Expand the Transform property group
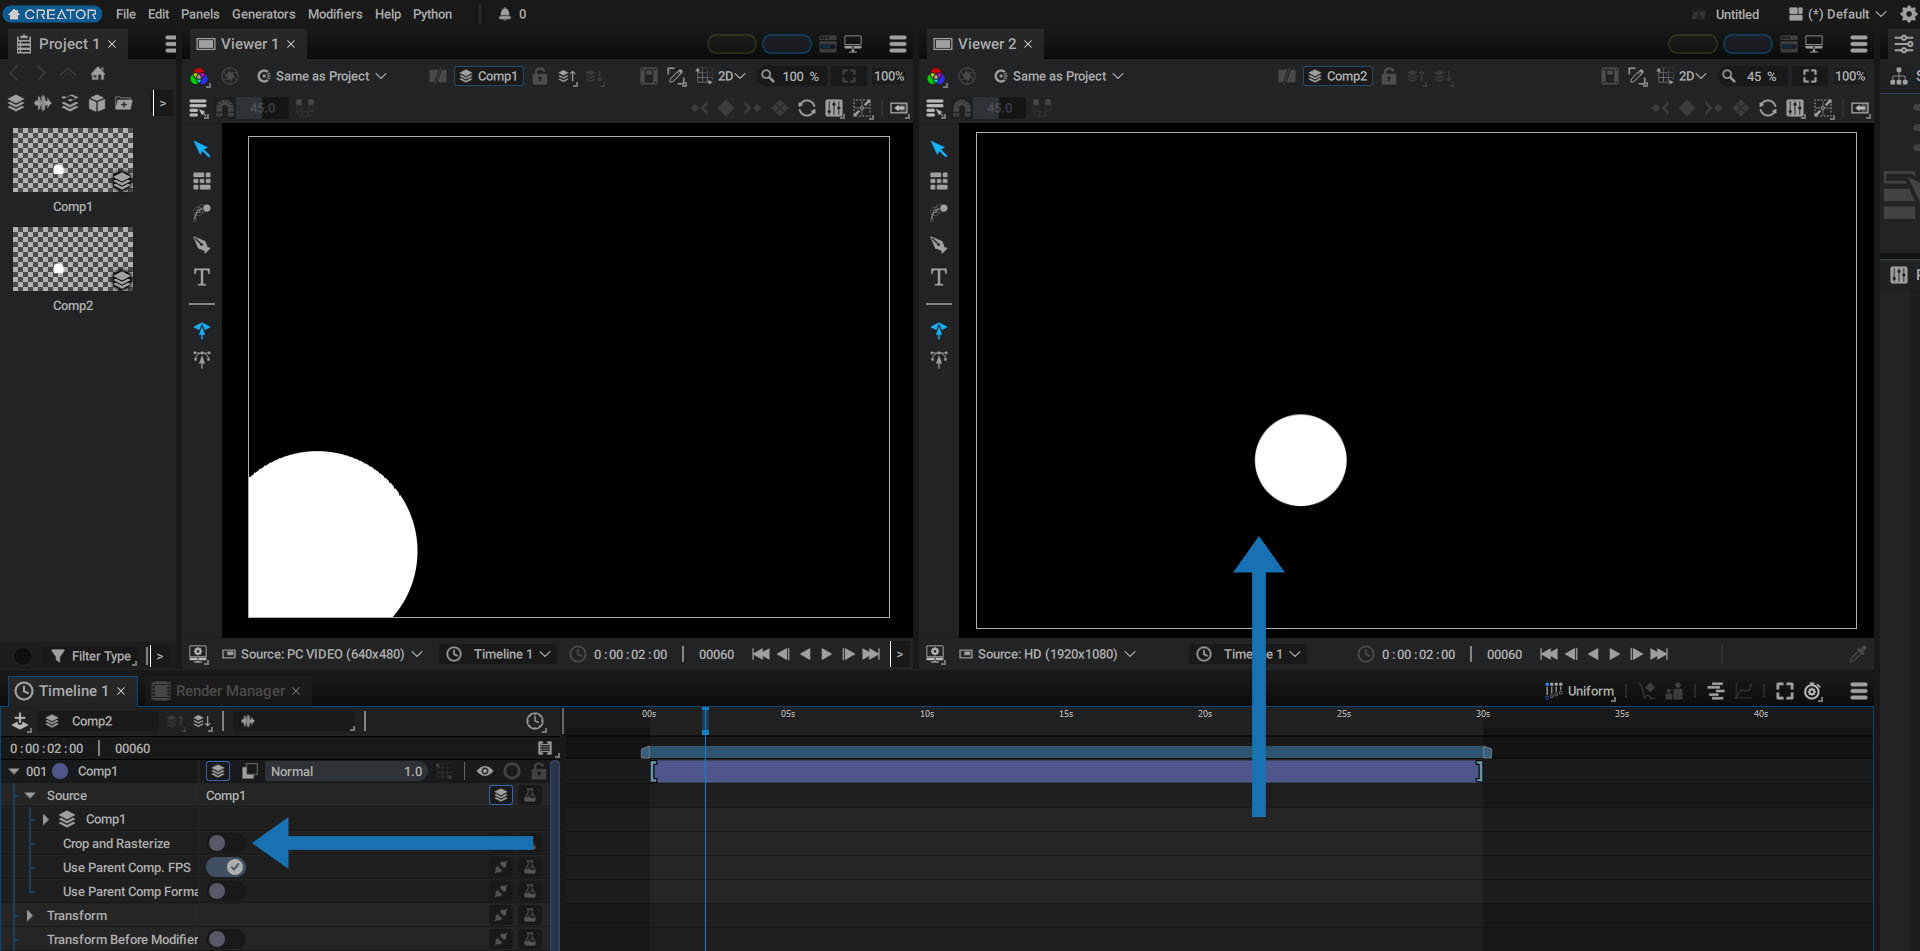This screenshot has height=951, width=1920. pyautogui.click(x=30, y=915)
